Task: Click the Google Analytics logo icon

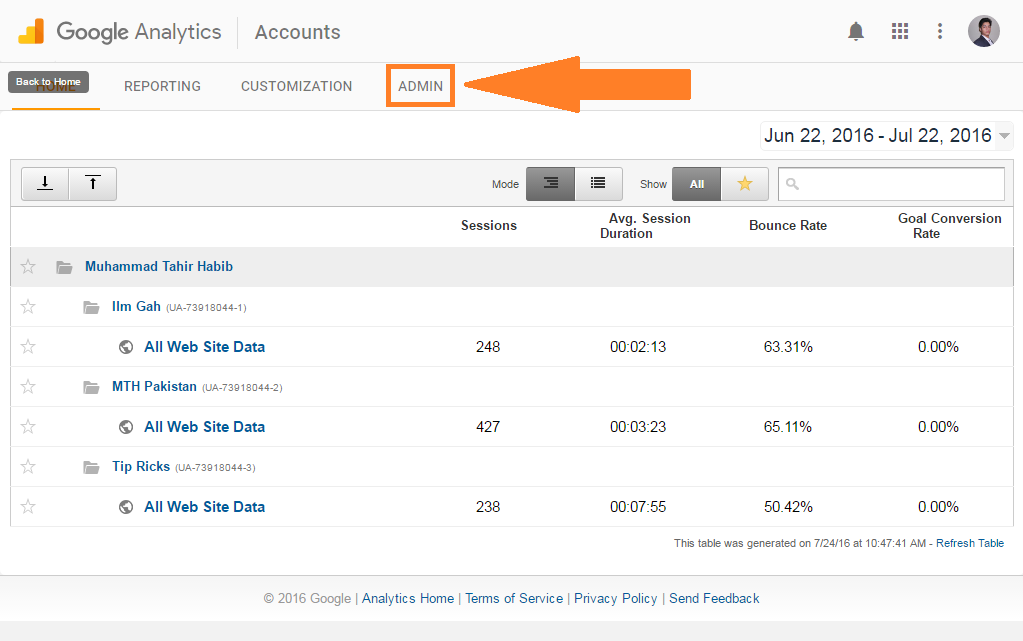Action: 31,31
